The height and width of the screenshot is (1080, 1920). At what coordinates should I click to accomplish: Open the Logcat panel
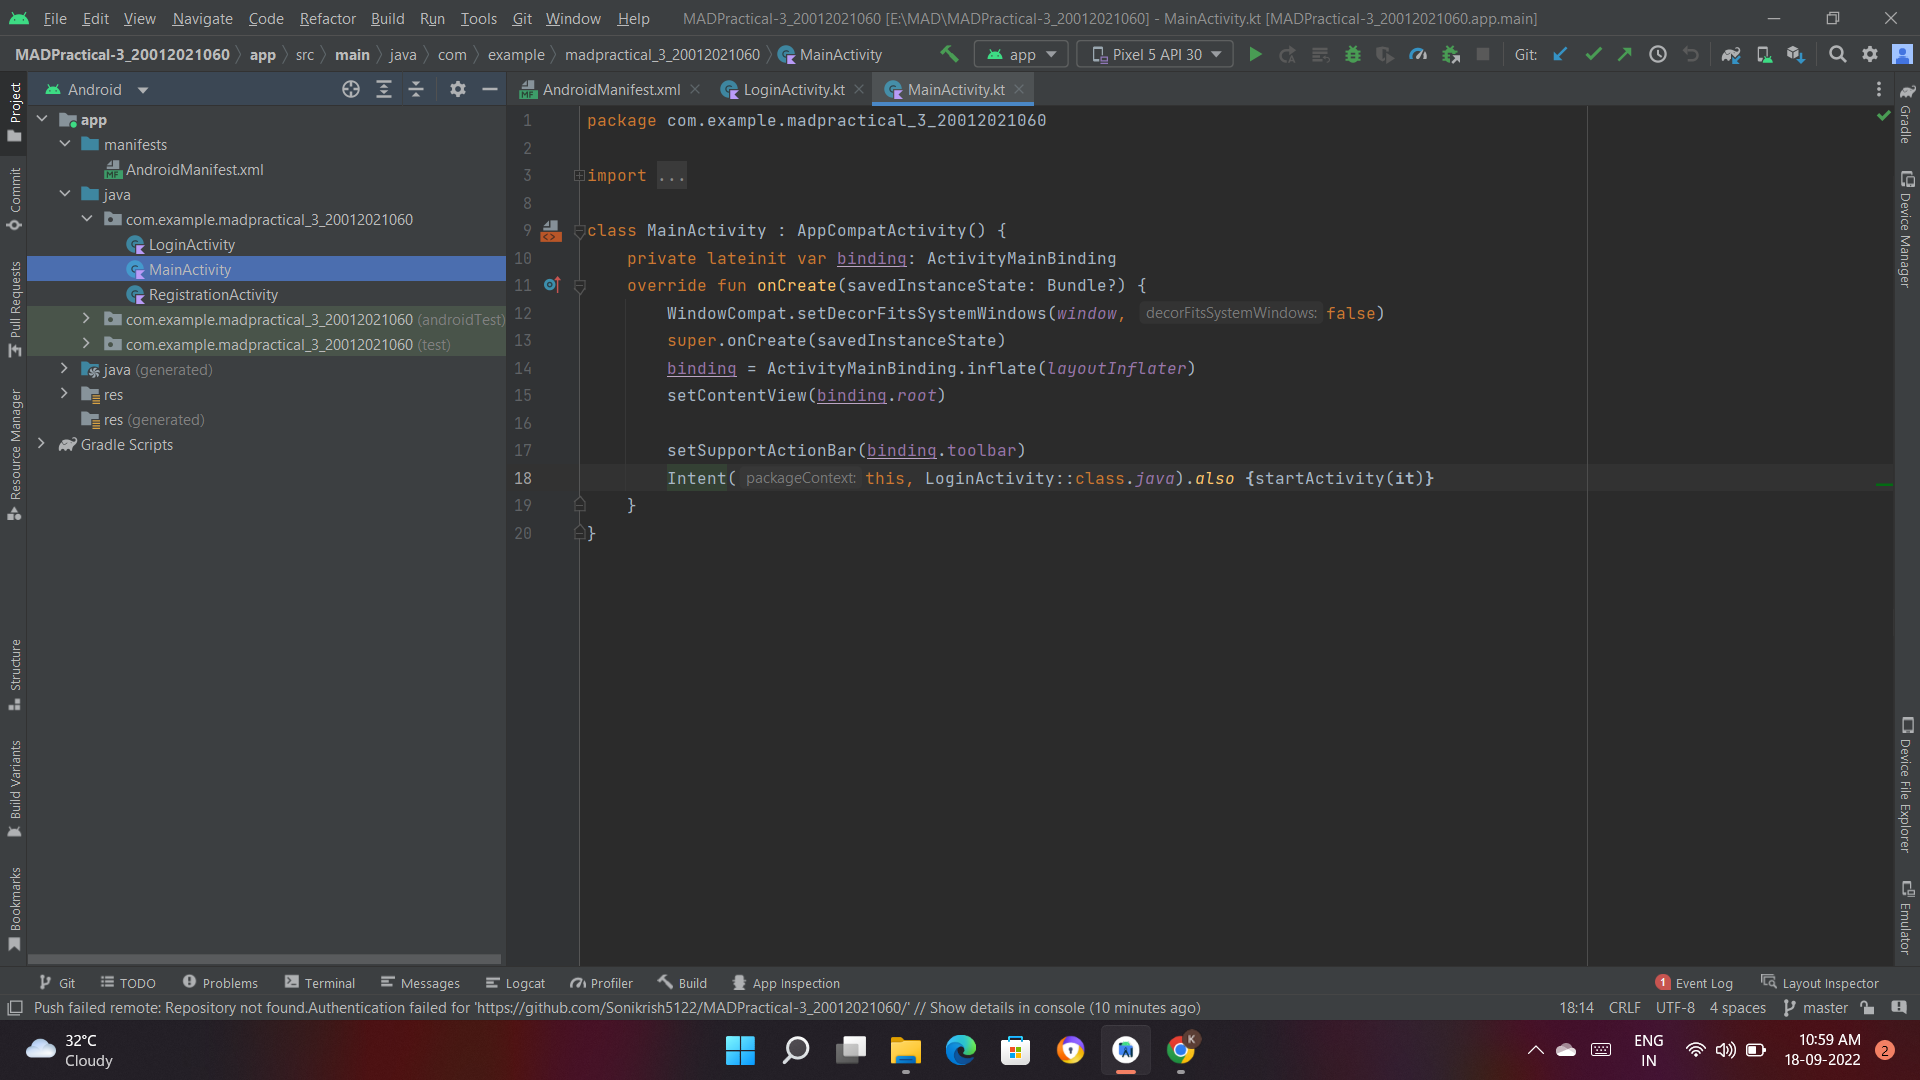click(515, 983)
